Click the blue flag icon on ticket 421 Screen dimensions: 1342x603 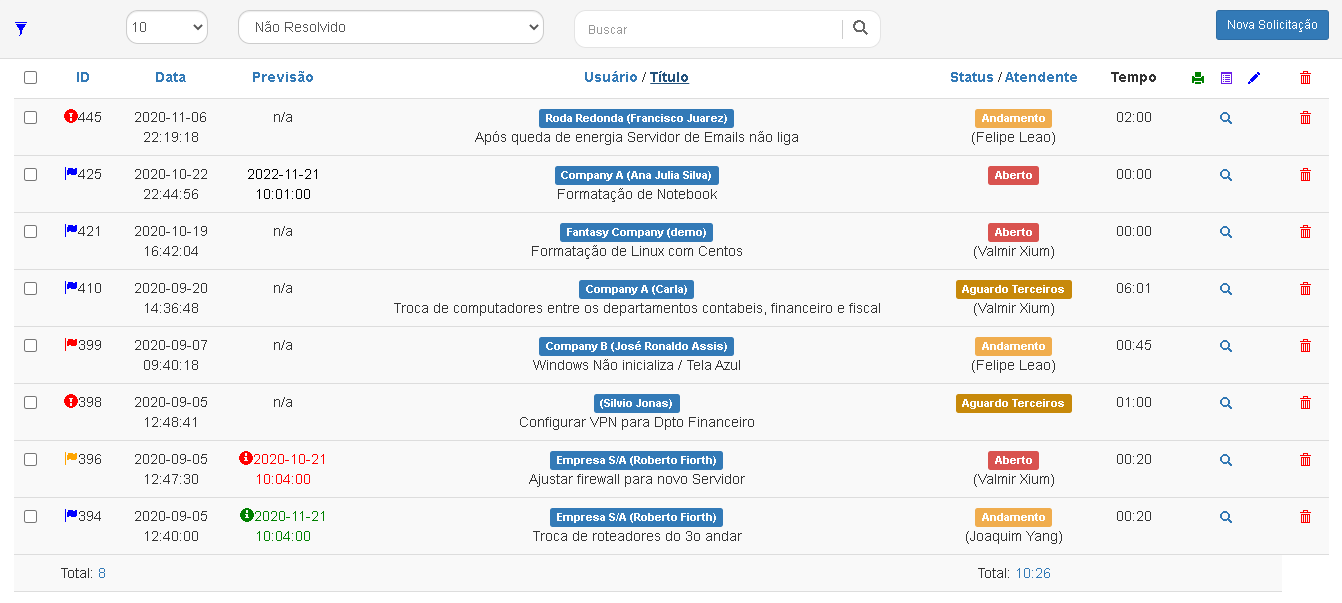pyautogui.click(x=69, y=231)
